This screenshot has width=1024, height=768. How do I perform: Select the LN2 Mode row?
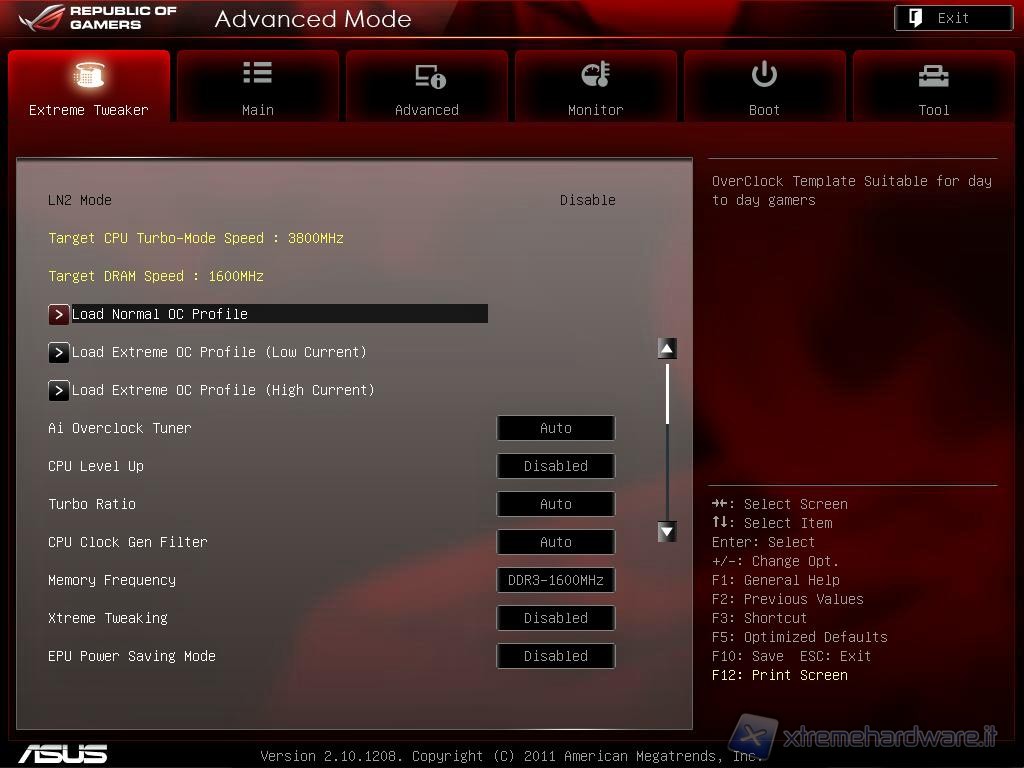point(330,200)
